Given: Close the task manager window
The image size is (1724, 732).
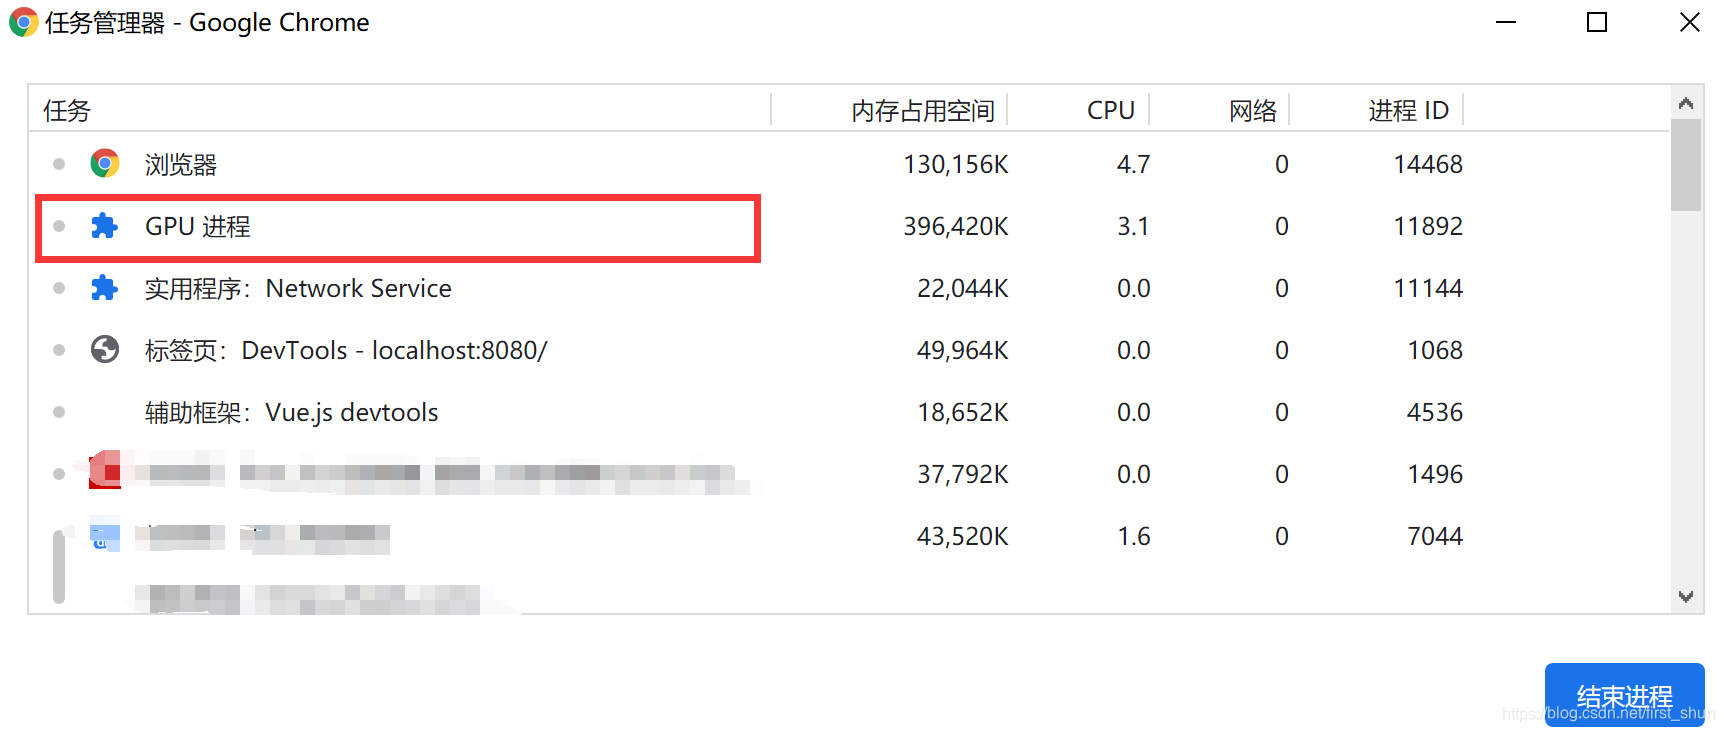Looking at the screenshot, I should point(1689,22).
